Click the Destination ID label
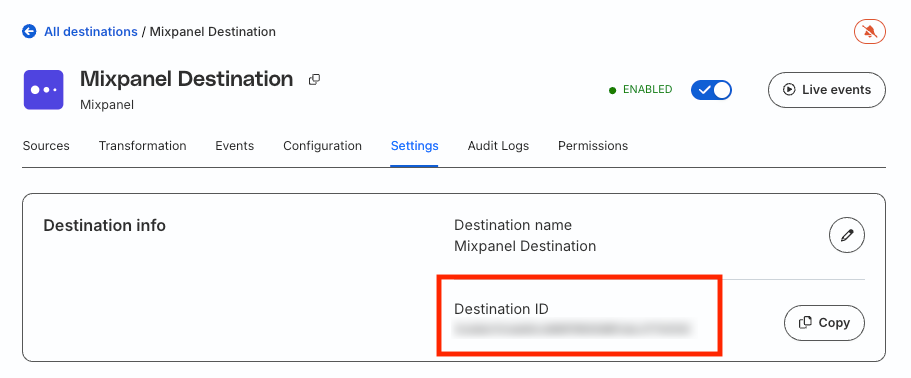The width and height of the screenshot is (911, 378). (x=501, y=309)
